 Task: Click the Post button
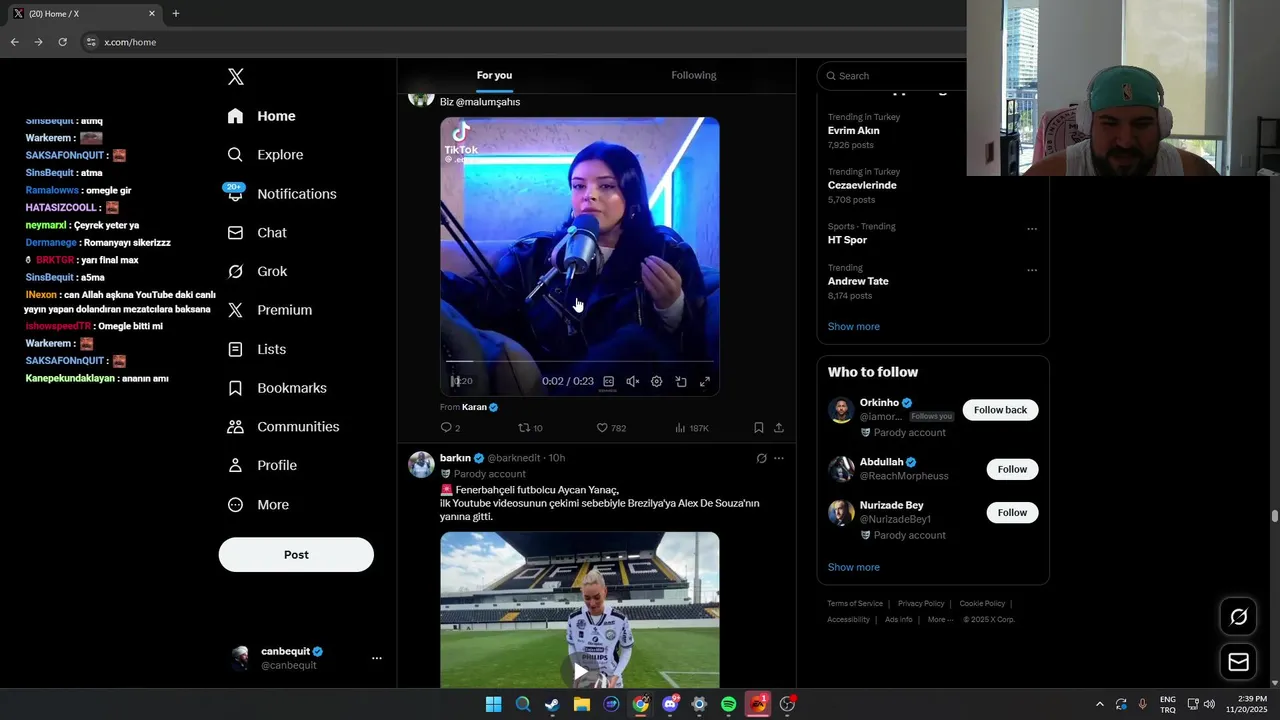296,555
